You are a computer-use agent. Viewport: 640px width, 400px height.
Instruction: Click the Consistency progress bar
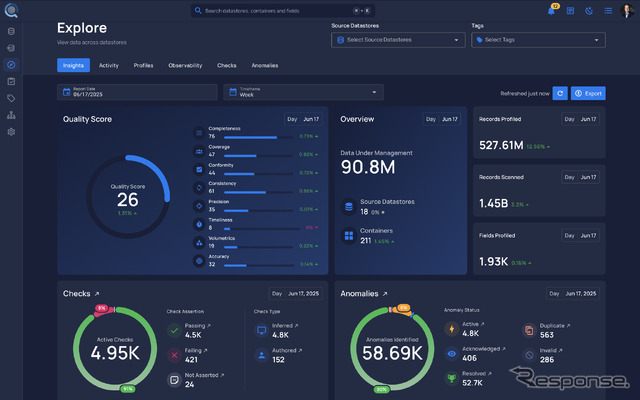[259, 192]
